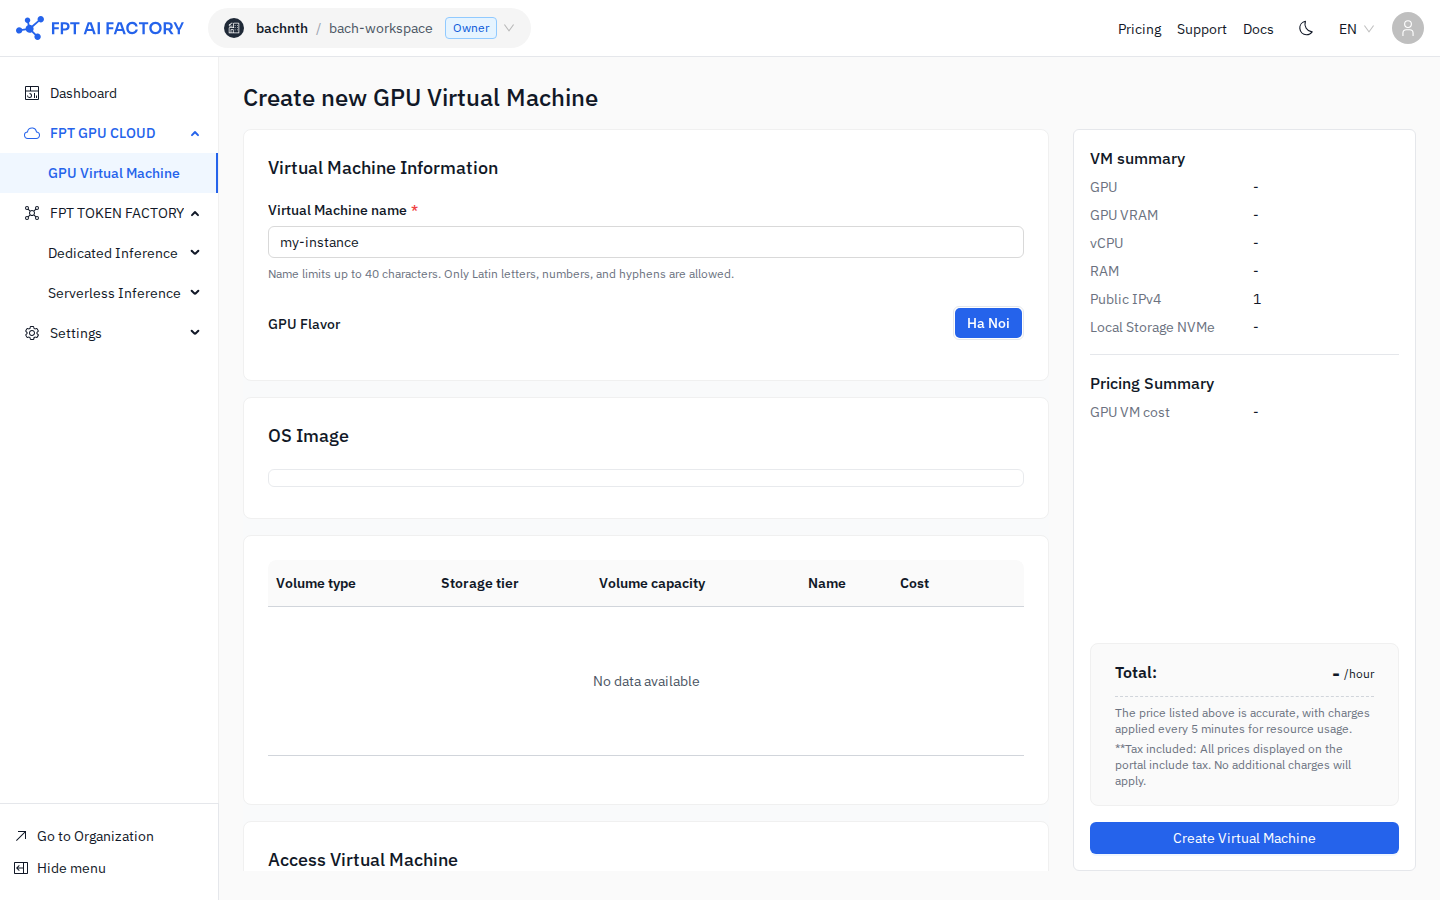Viewport: 1440px width, 900px height.
Task: Click the FPT GPU Cloud cloud icon
Action: click(x=32, y=133)
